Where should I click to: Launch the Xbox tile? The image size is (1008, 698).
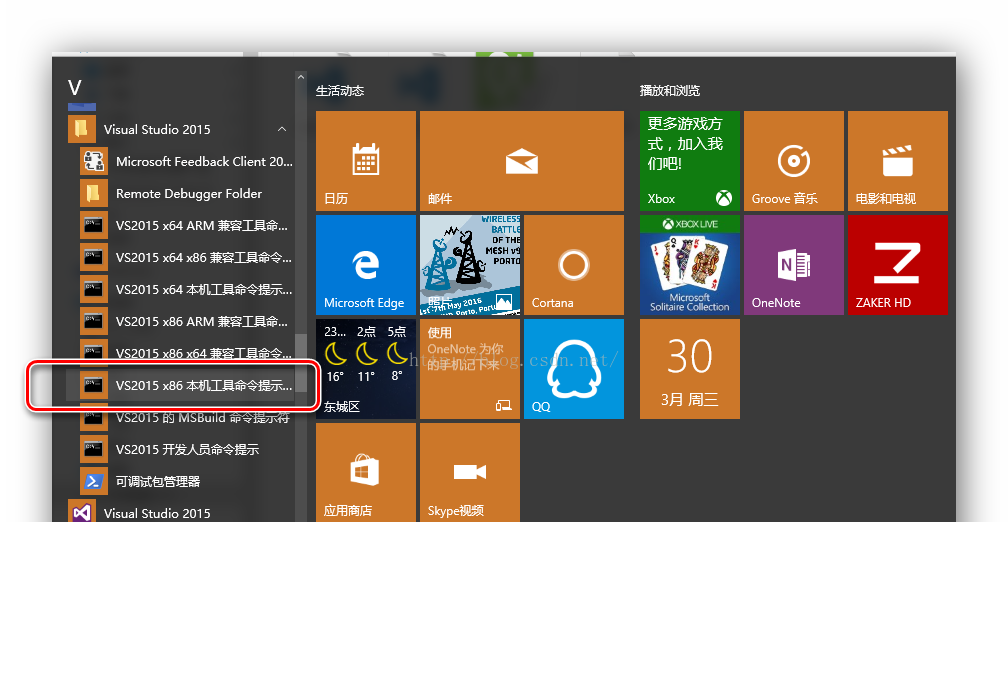(690, 161)
